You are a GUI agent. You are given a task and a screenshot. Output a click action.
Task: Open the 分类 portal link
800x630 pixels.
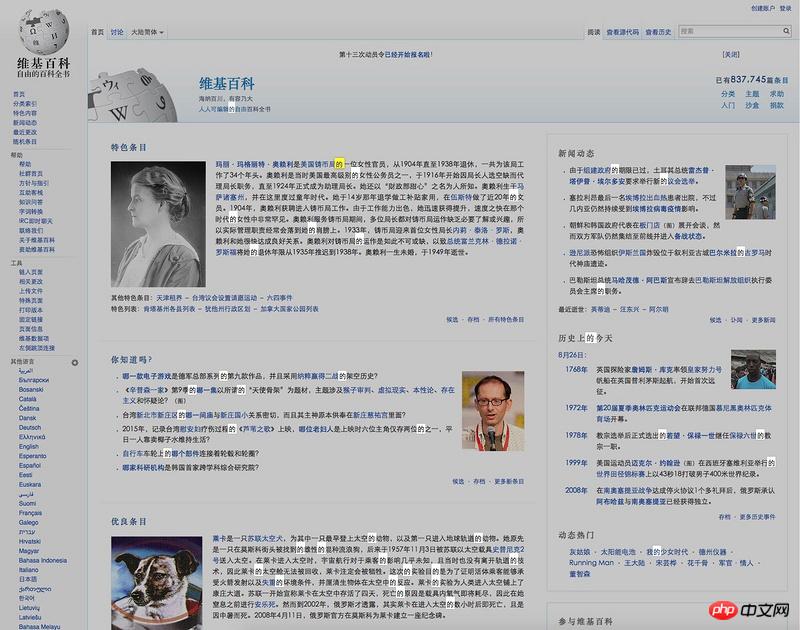(x=728, y=94)
